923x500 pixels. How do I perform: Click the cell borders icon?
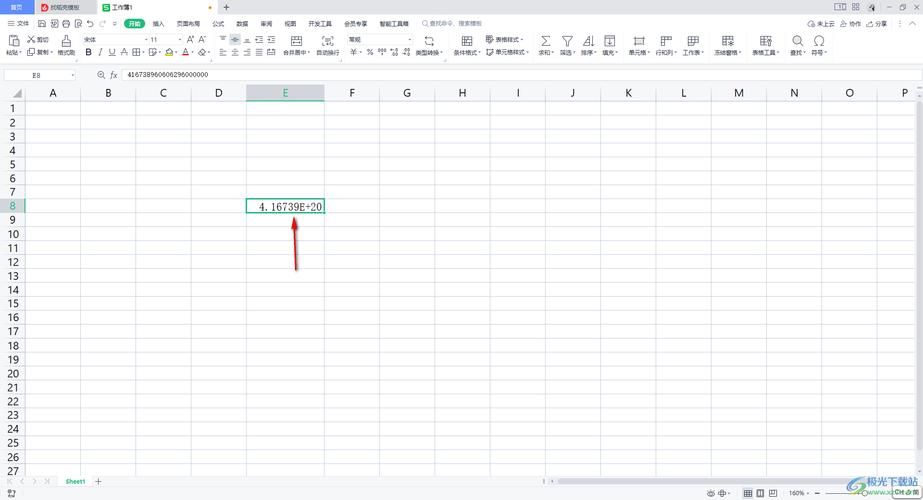click(136, 52)
